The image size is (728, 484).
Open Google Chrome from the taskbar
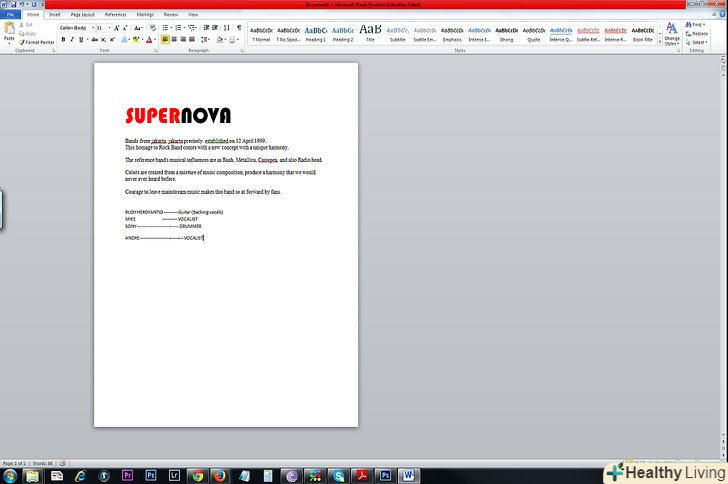198,476
